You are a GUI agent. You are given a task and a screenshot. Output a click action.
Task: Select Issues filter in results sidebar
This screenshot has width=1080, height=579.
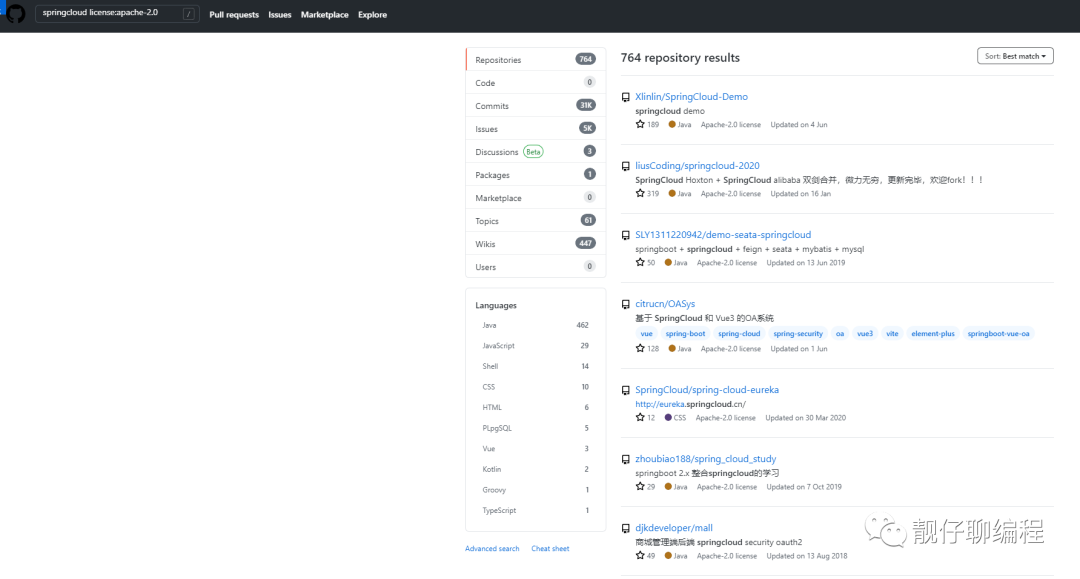(536, 129)
